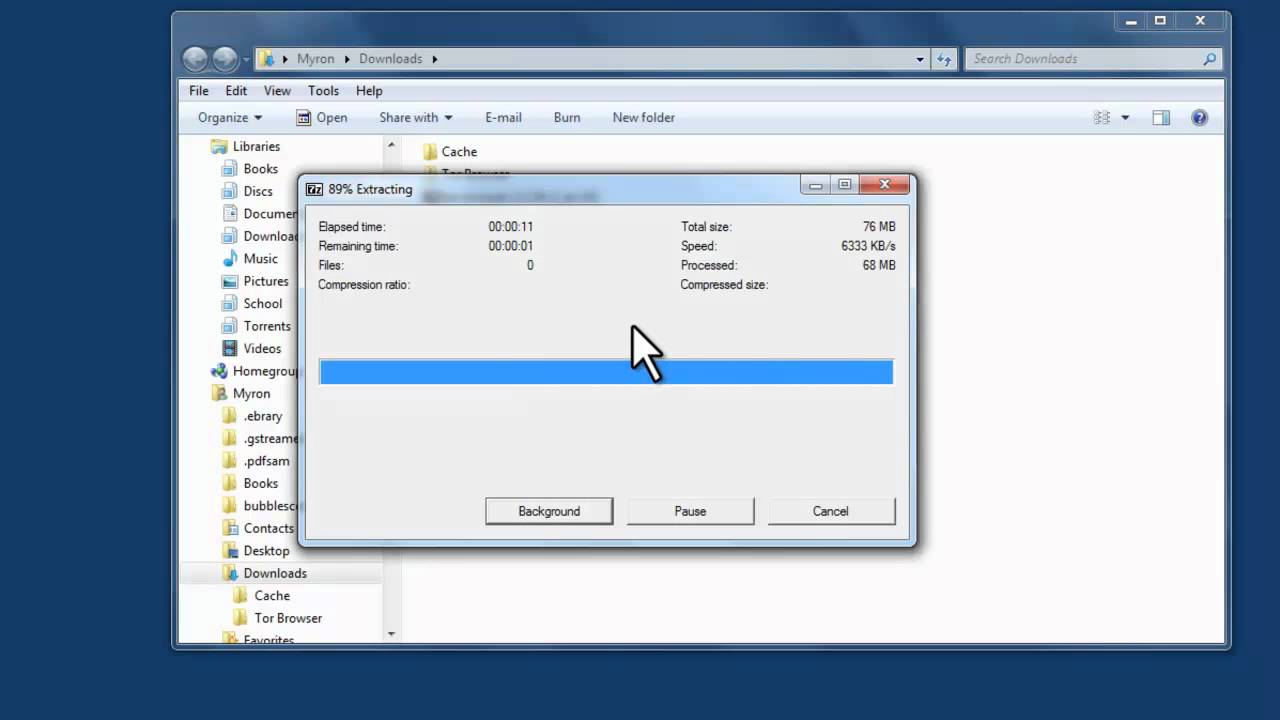Open the Help menu
This screenshot has height=720, width=1280.
point(369,90)
